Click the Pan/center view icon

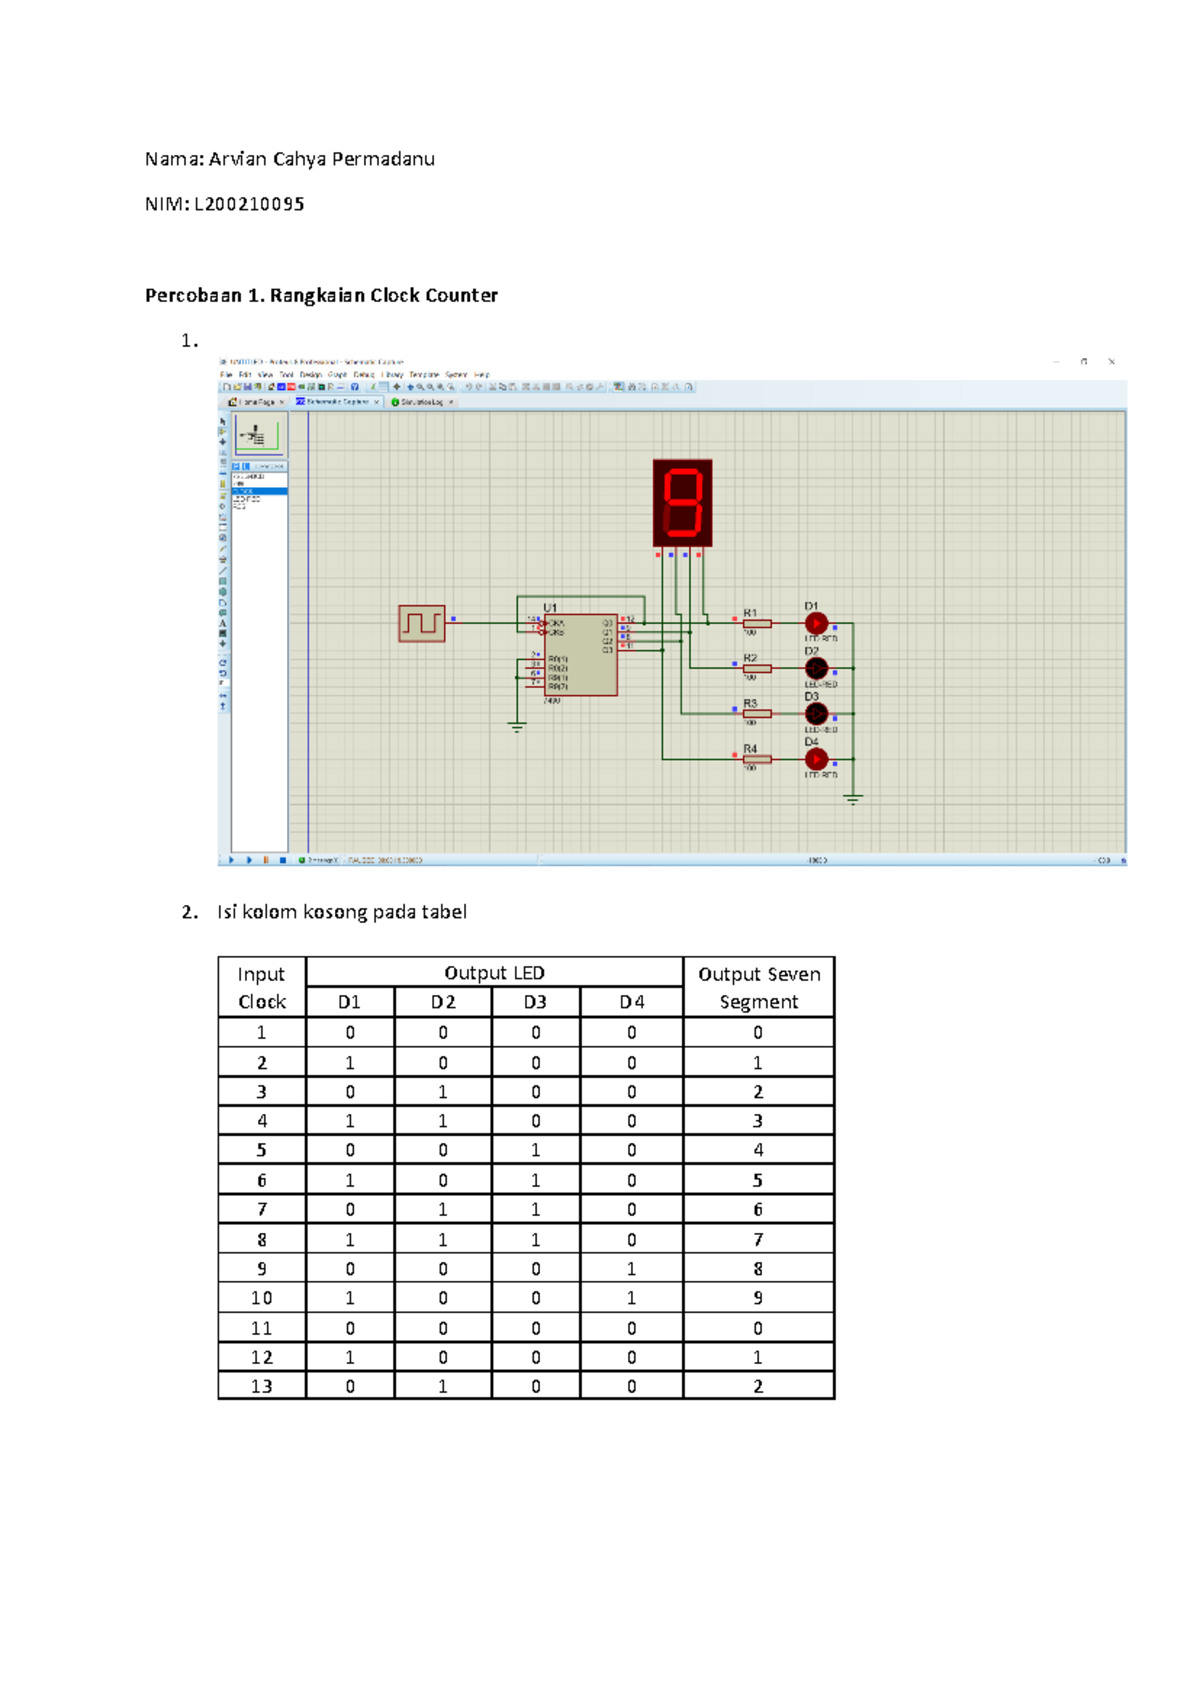410,387
